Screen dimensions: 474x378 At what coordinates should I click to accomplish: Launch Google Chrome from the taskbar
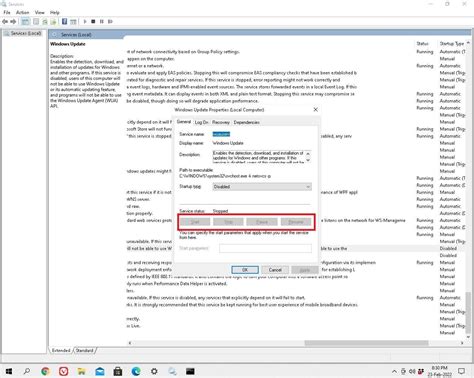click(45, 371)
